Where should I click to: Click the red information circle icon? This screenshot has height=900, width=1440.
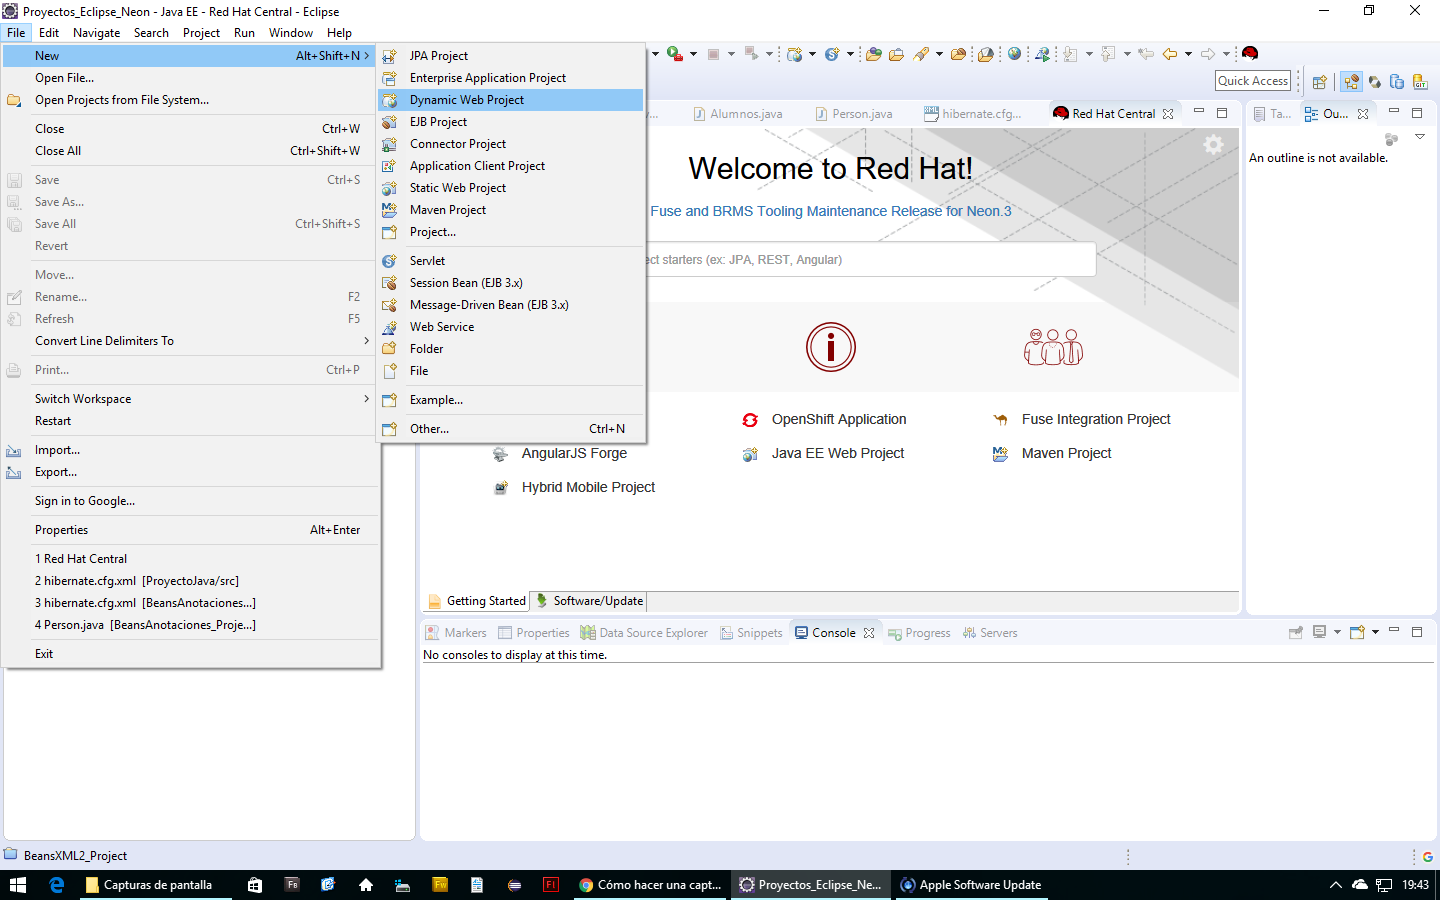click(x=831, y=347)
